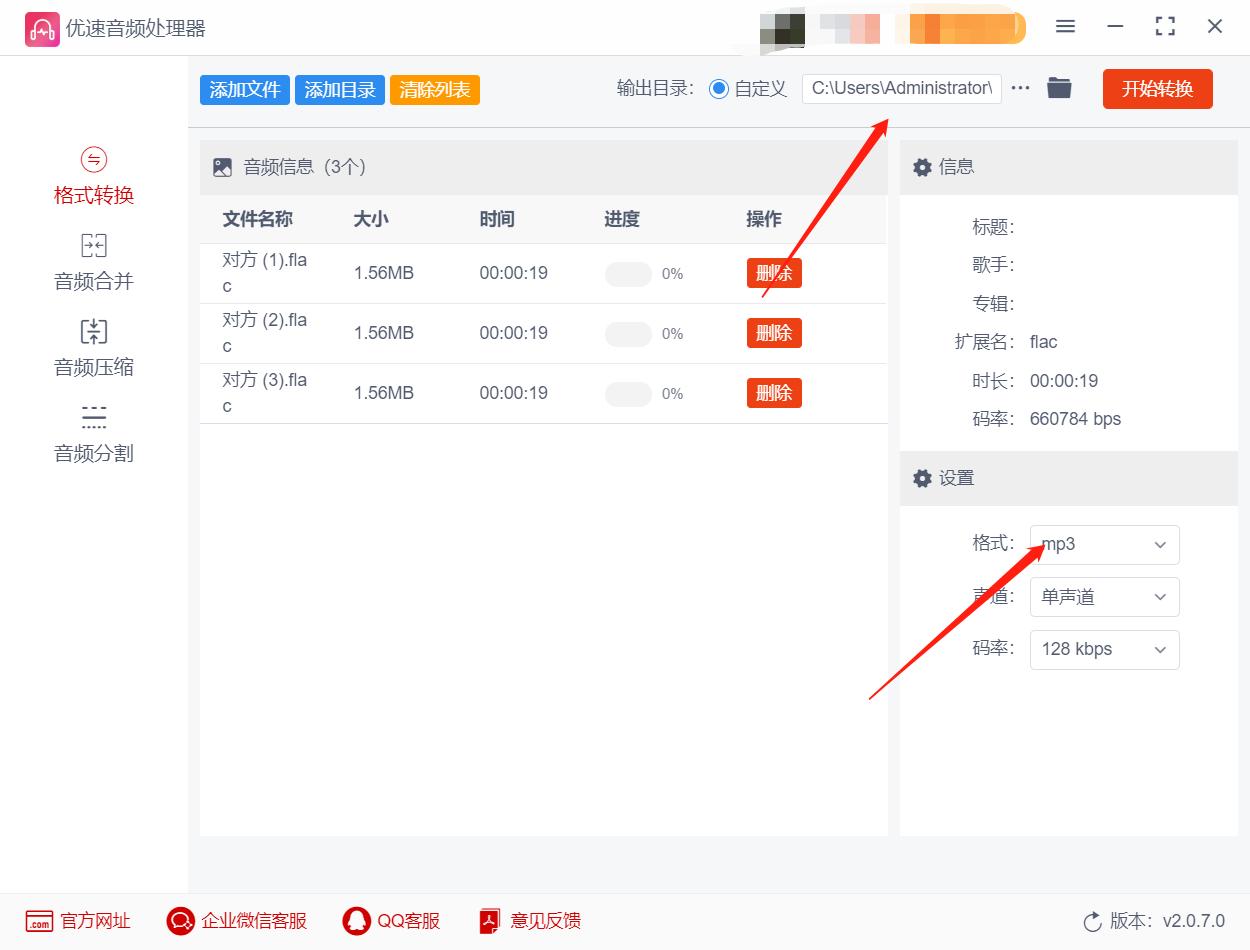
Task: Click the 清除列表 button
Action: click(x=434, y=89)
